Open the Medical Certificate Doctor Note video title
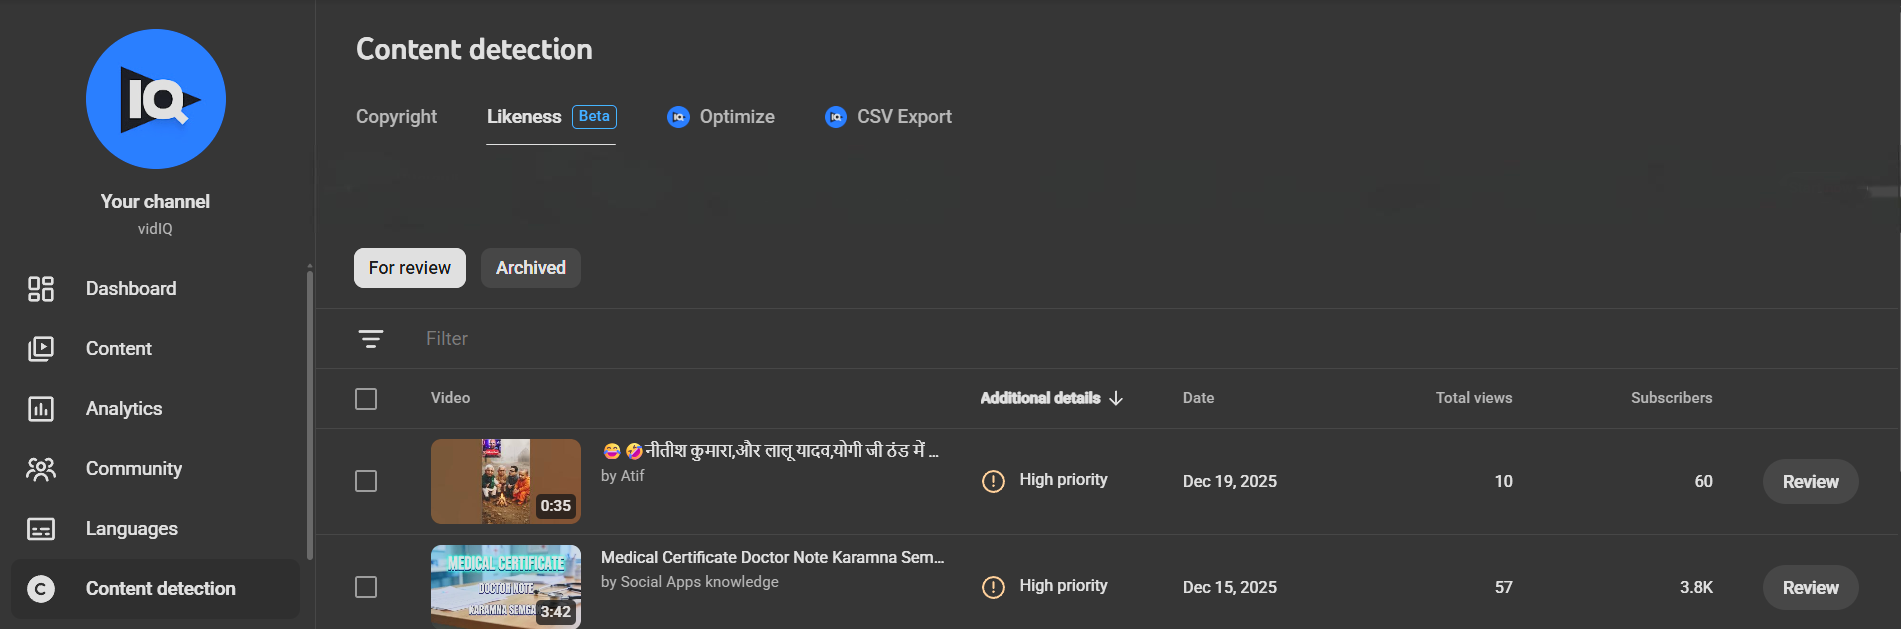1901x629 pixels. pyautogui.click(x=772, y=558)
